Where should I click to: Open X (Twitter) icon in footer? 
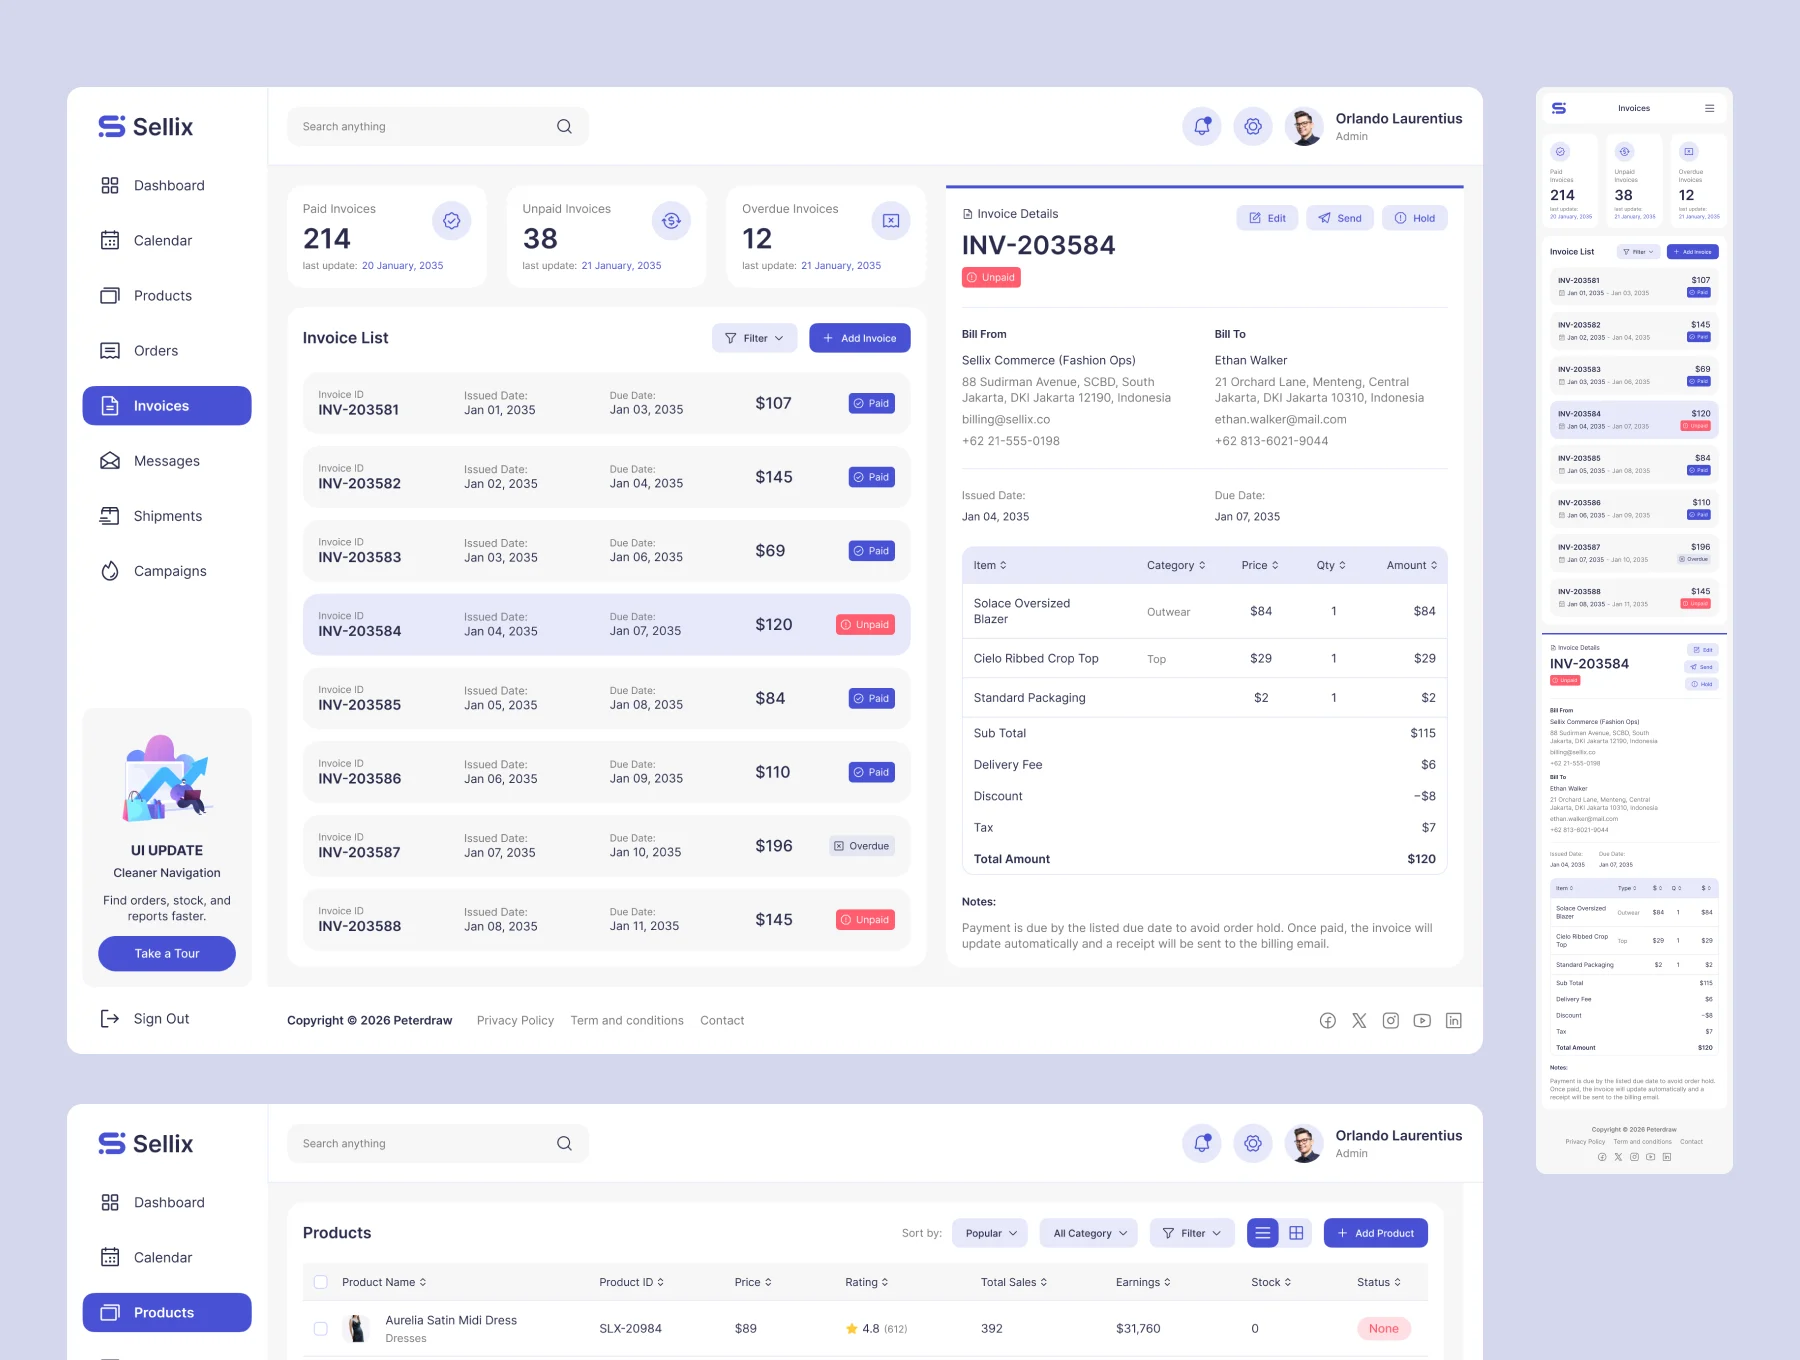1359,1020
